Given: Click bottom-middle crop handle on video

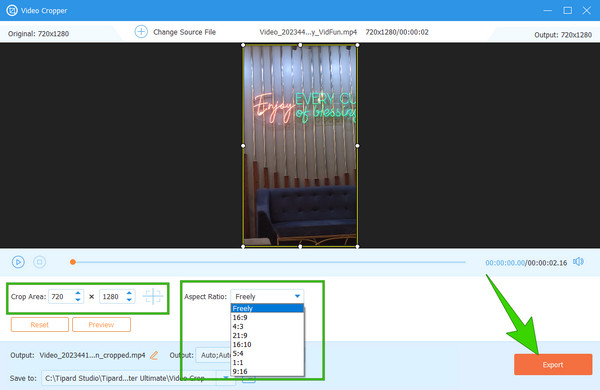Looking at the screenshot, I should point(300,246).
